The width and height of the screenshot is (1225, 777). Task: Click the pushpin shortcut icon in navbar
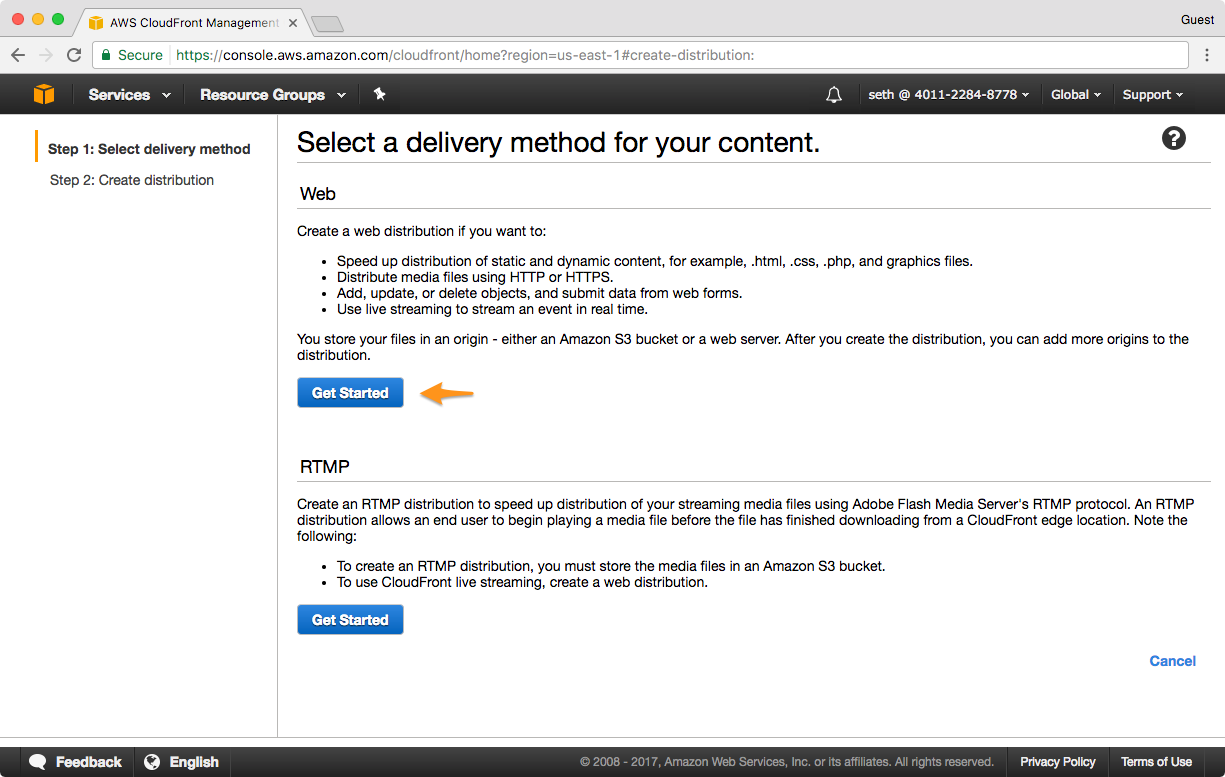point(379,94)
